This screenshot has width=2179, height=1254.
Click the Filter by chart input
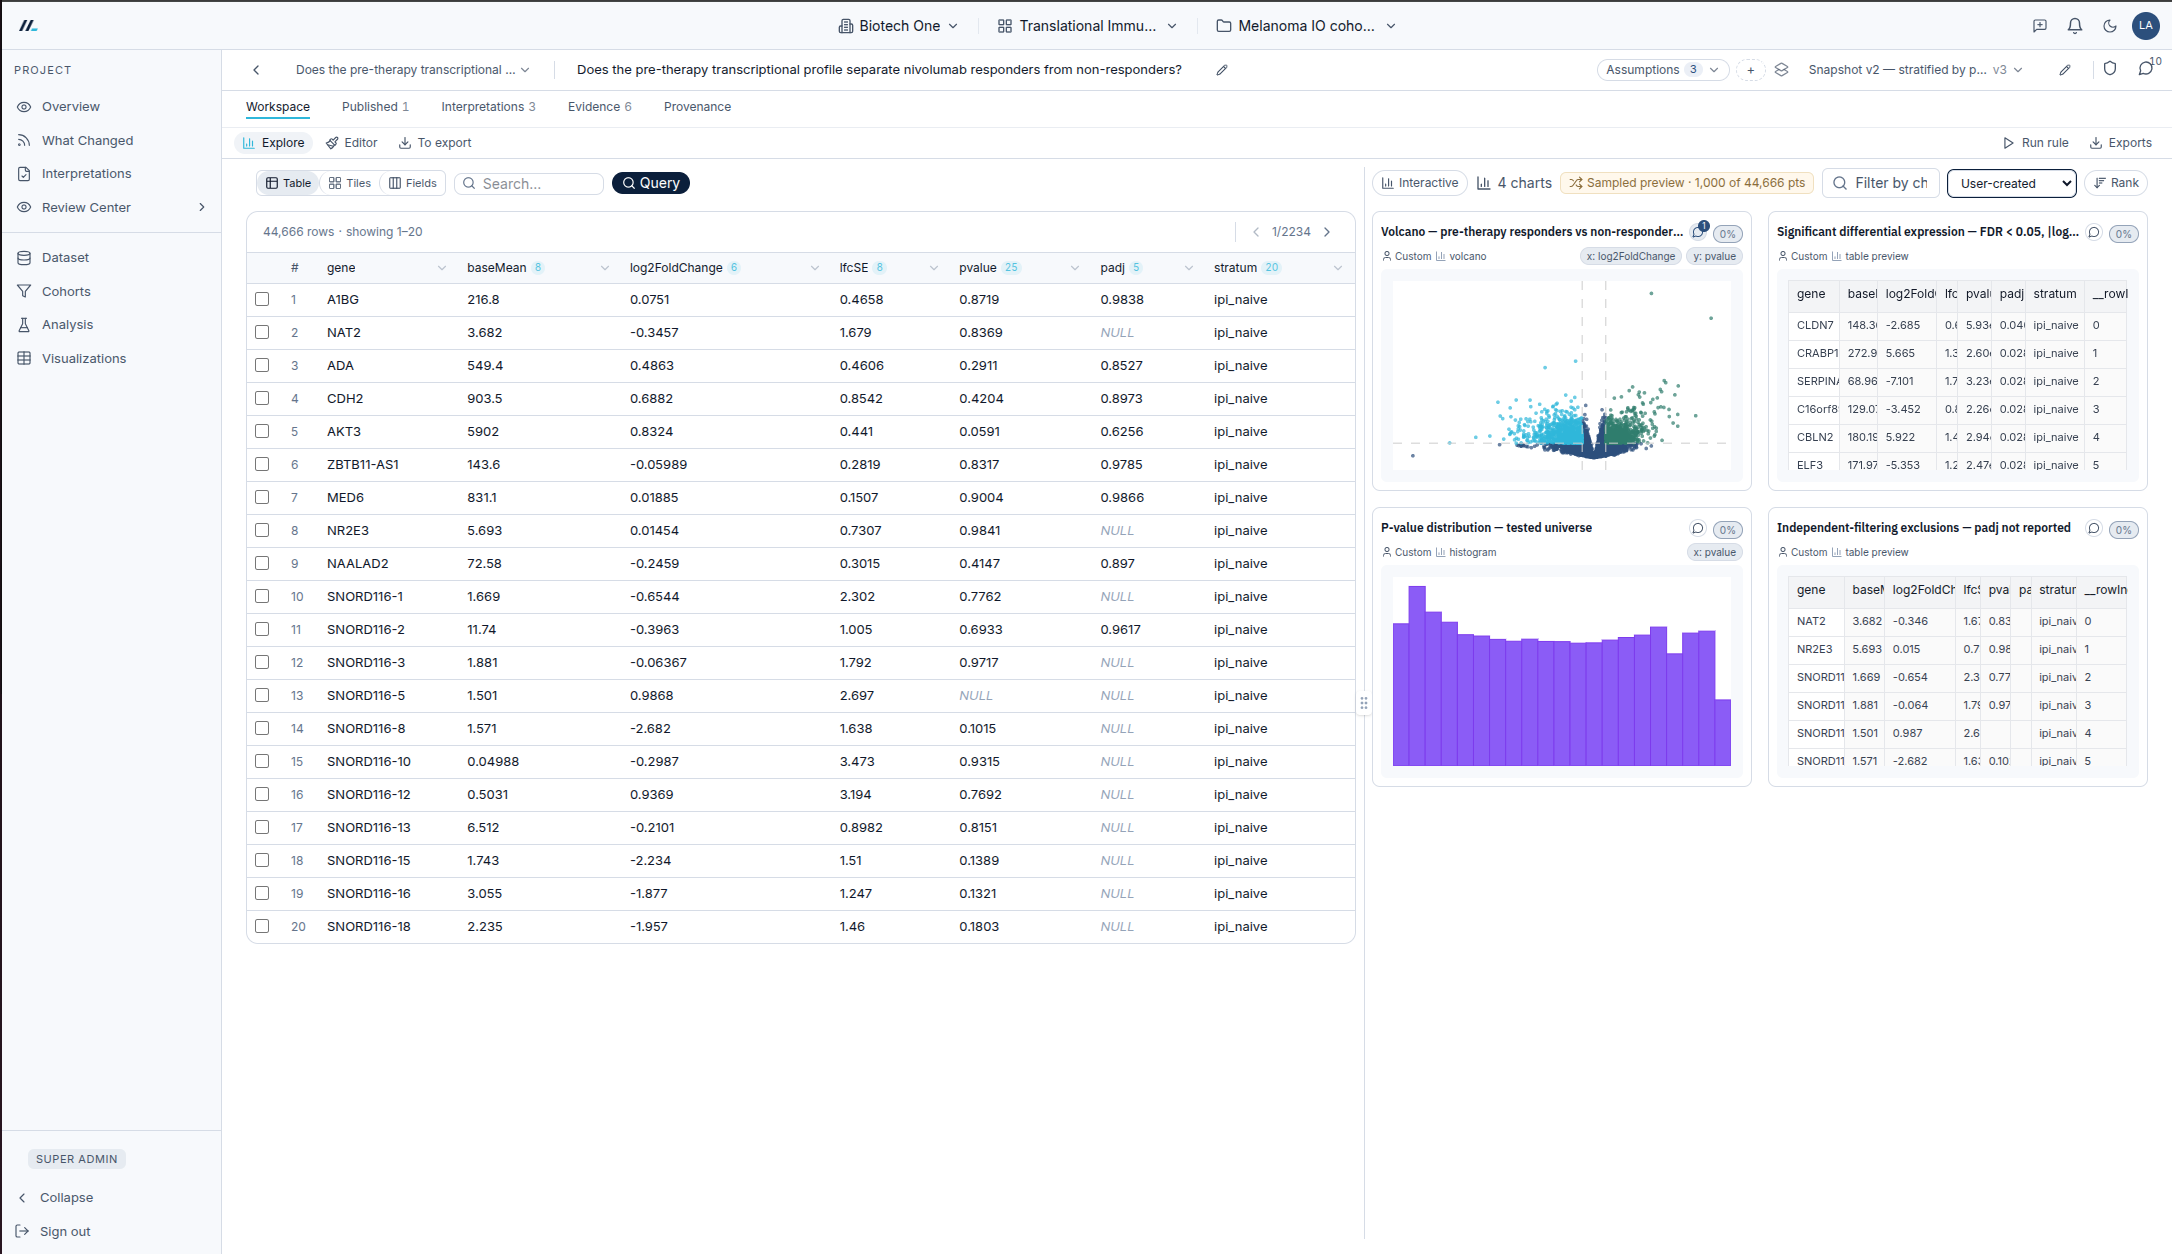click(1881, 183)
